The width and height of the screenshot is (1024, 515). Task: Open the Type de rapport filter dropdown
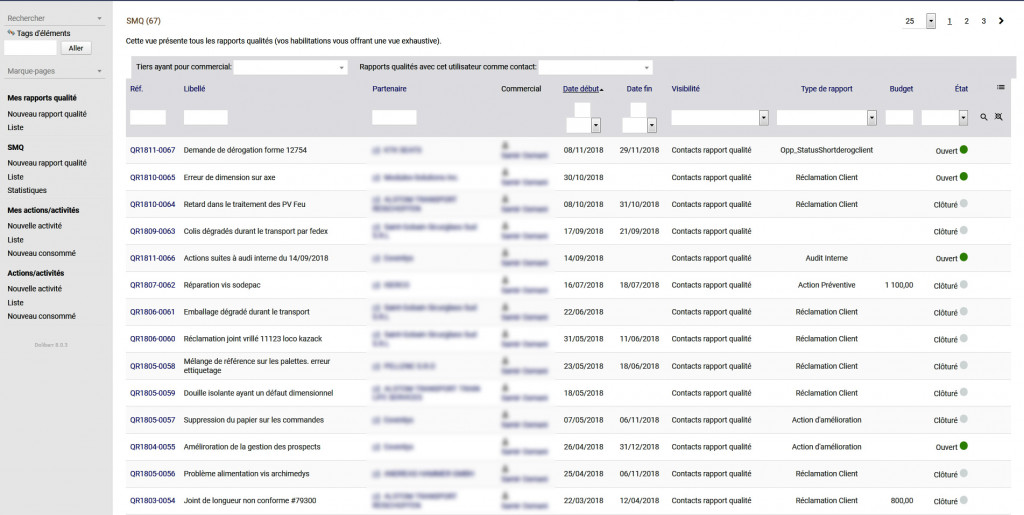[872, 118]
